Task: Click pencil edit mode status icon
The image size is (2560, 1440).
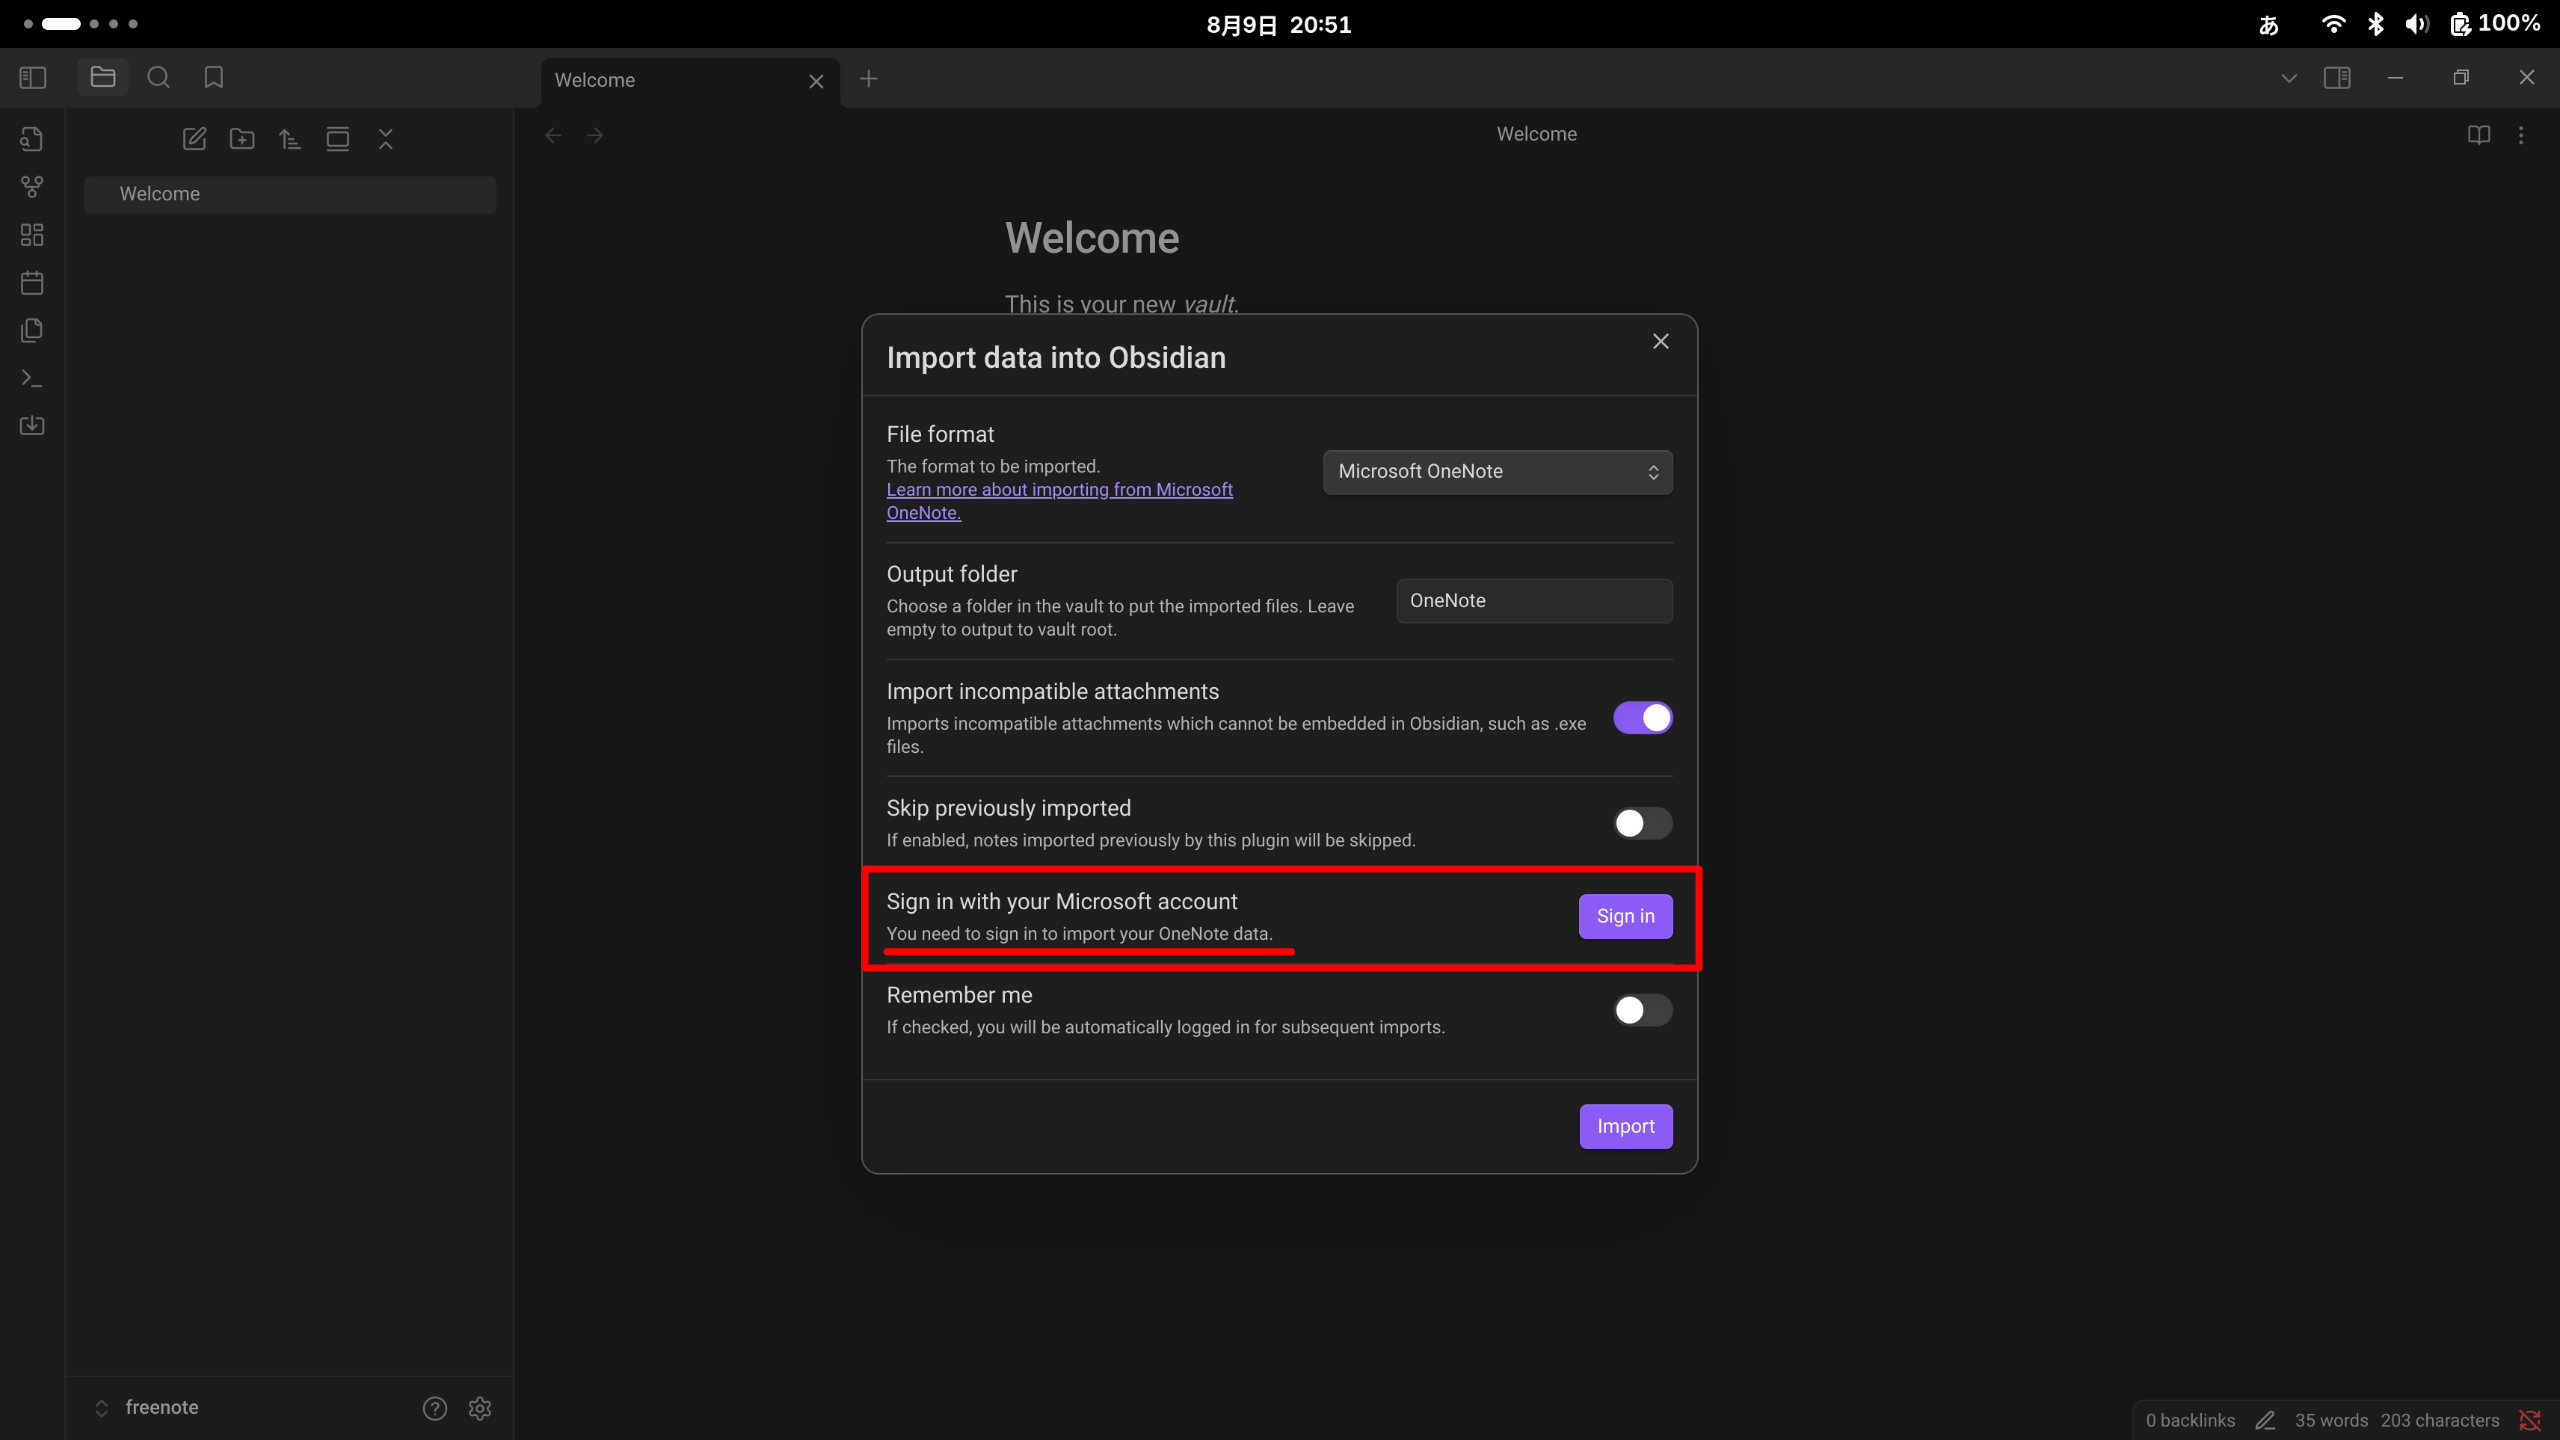Action: (x=2265, y=1420)
